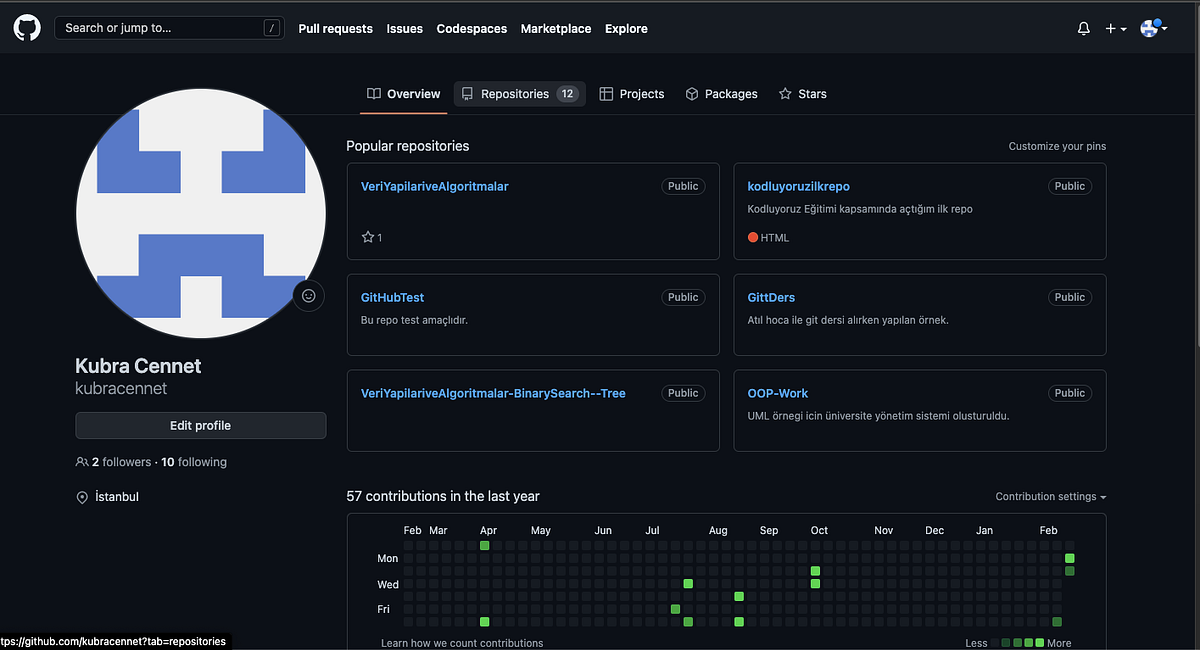This screenshot has width=1200, height=650.
Task: Click the star count under VeriYapilarveAlgoritmalar
Action: (371, 237)
